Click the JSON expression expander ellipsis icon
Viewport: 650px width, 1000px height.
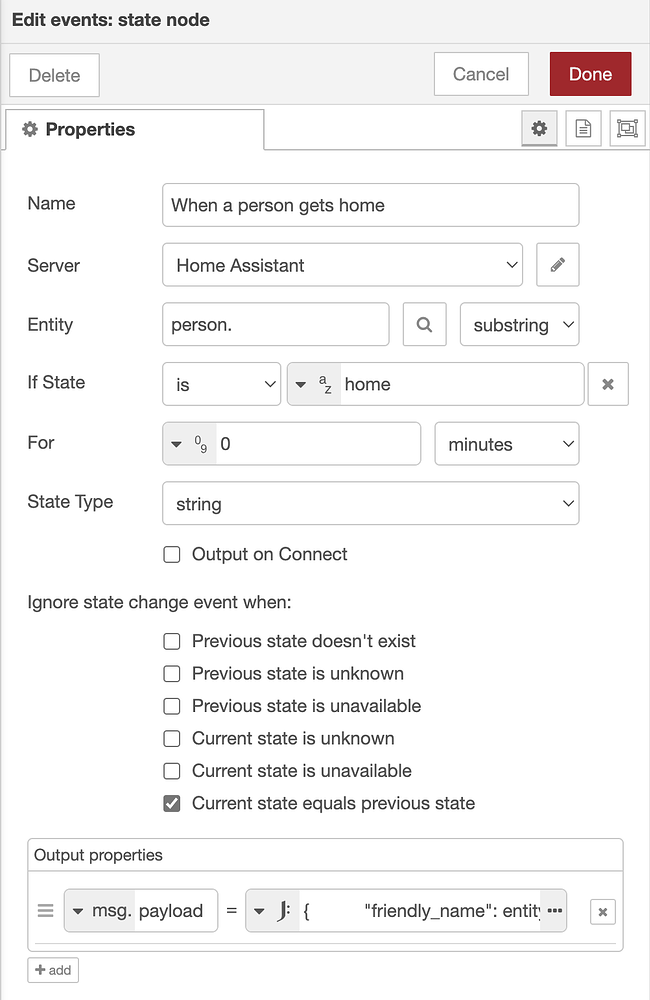click(x=554, y=911)
